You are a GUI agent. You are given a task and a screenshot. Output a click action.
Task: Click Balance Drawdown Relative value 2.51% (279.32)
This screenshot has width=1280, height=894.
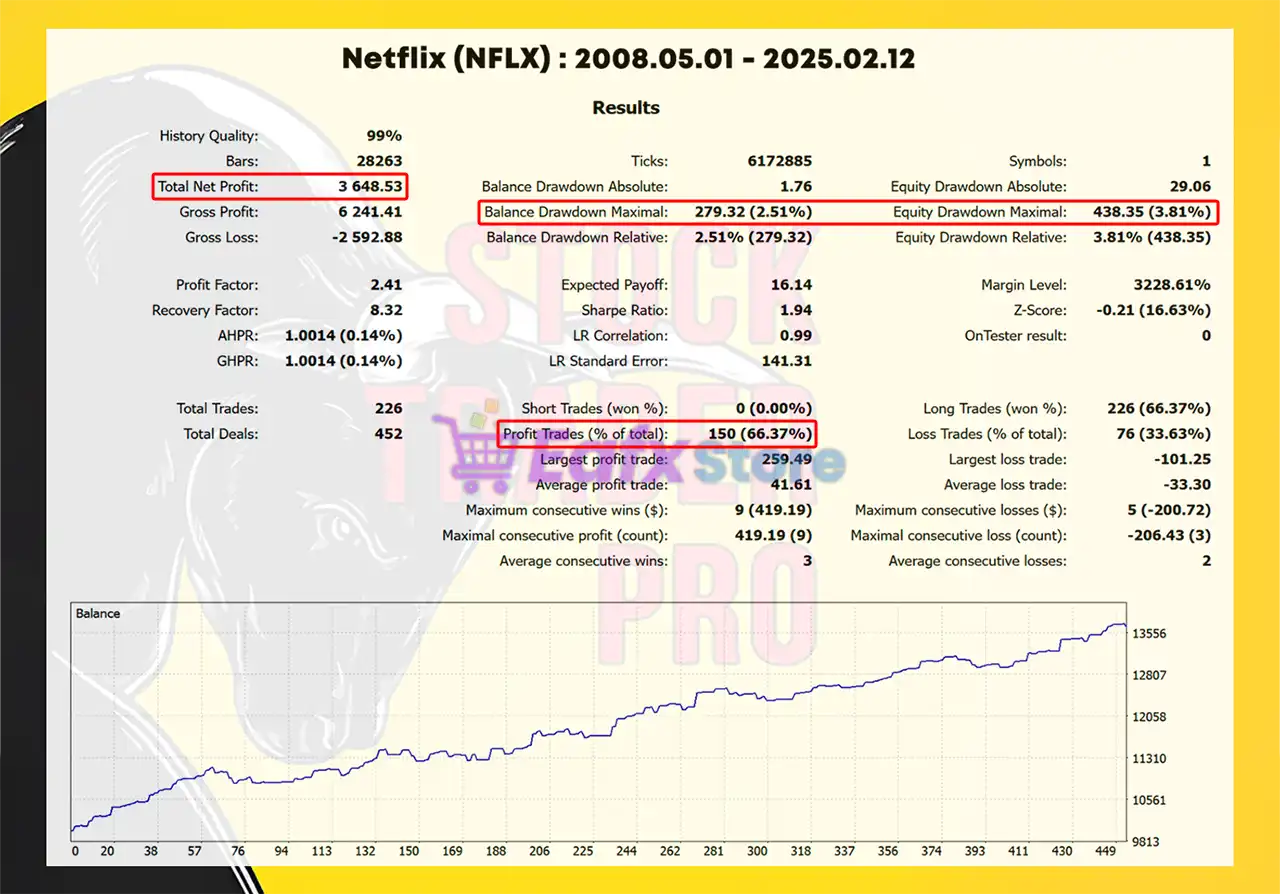click(x=753, y=237)
